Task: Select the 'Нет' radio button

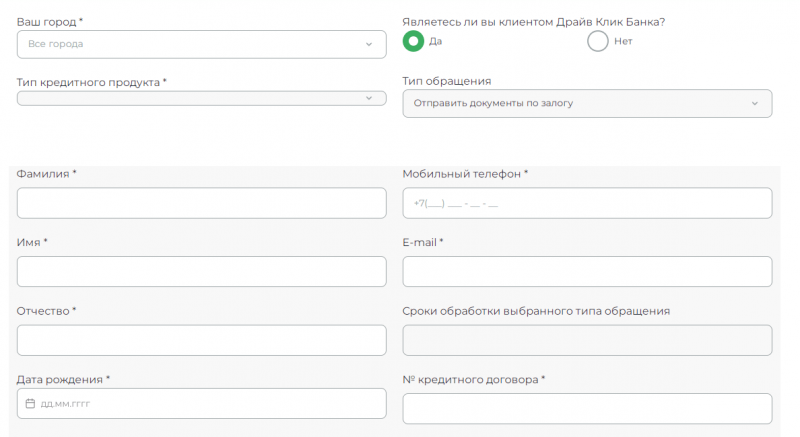Action: tap(597, 41)
